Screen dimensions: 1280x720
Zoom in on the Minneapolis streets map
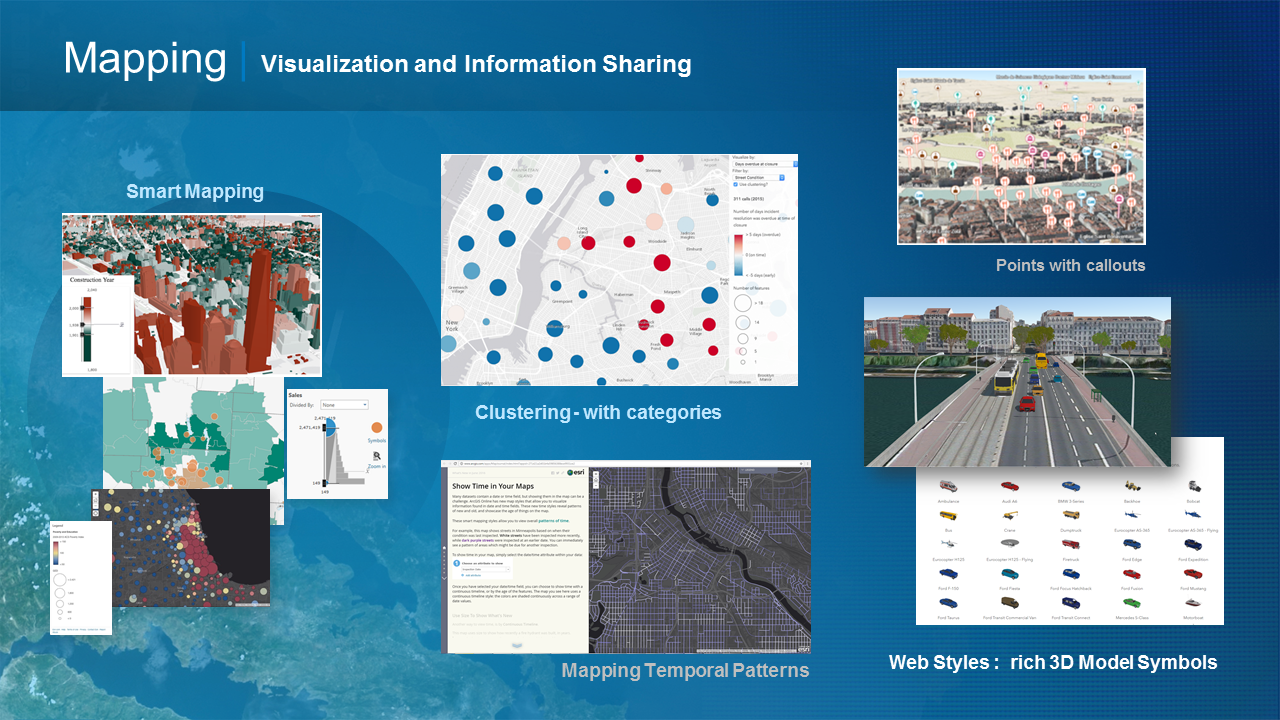point(596,474)
